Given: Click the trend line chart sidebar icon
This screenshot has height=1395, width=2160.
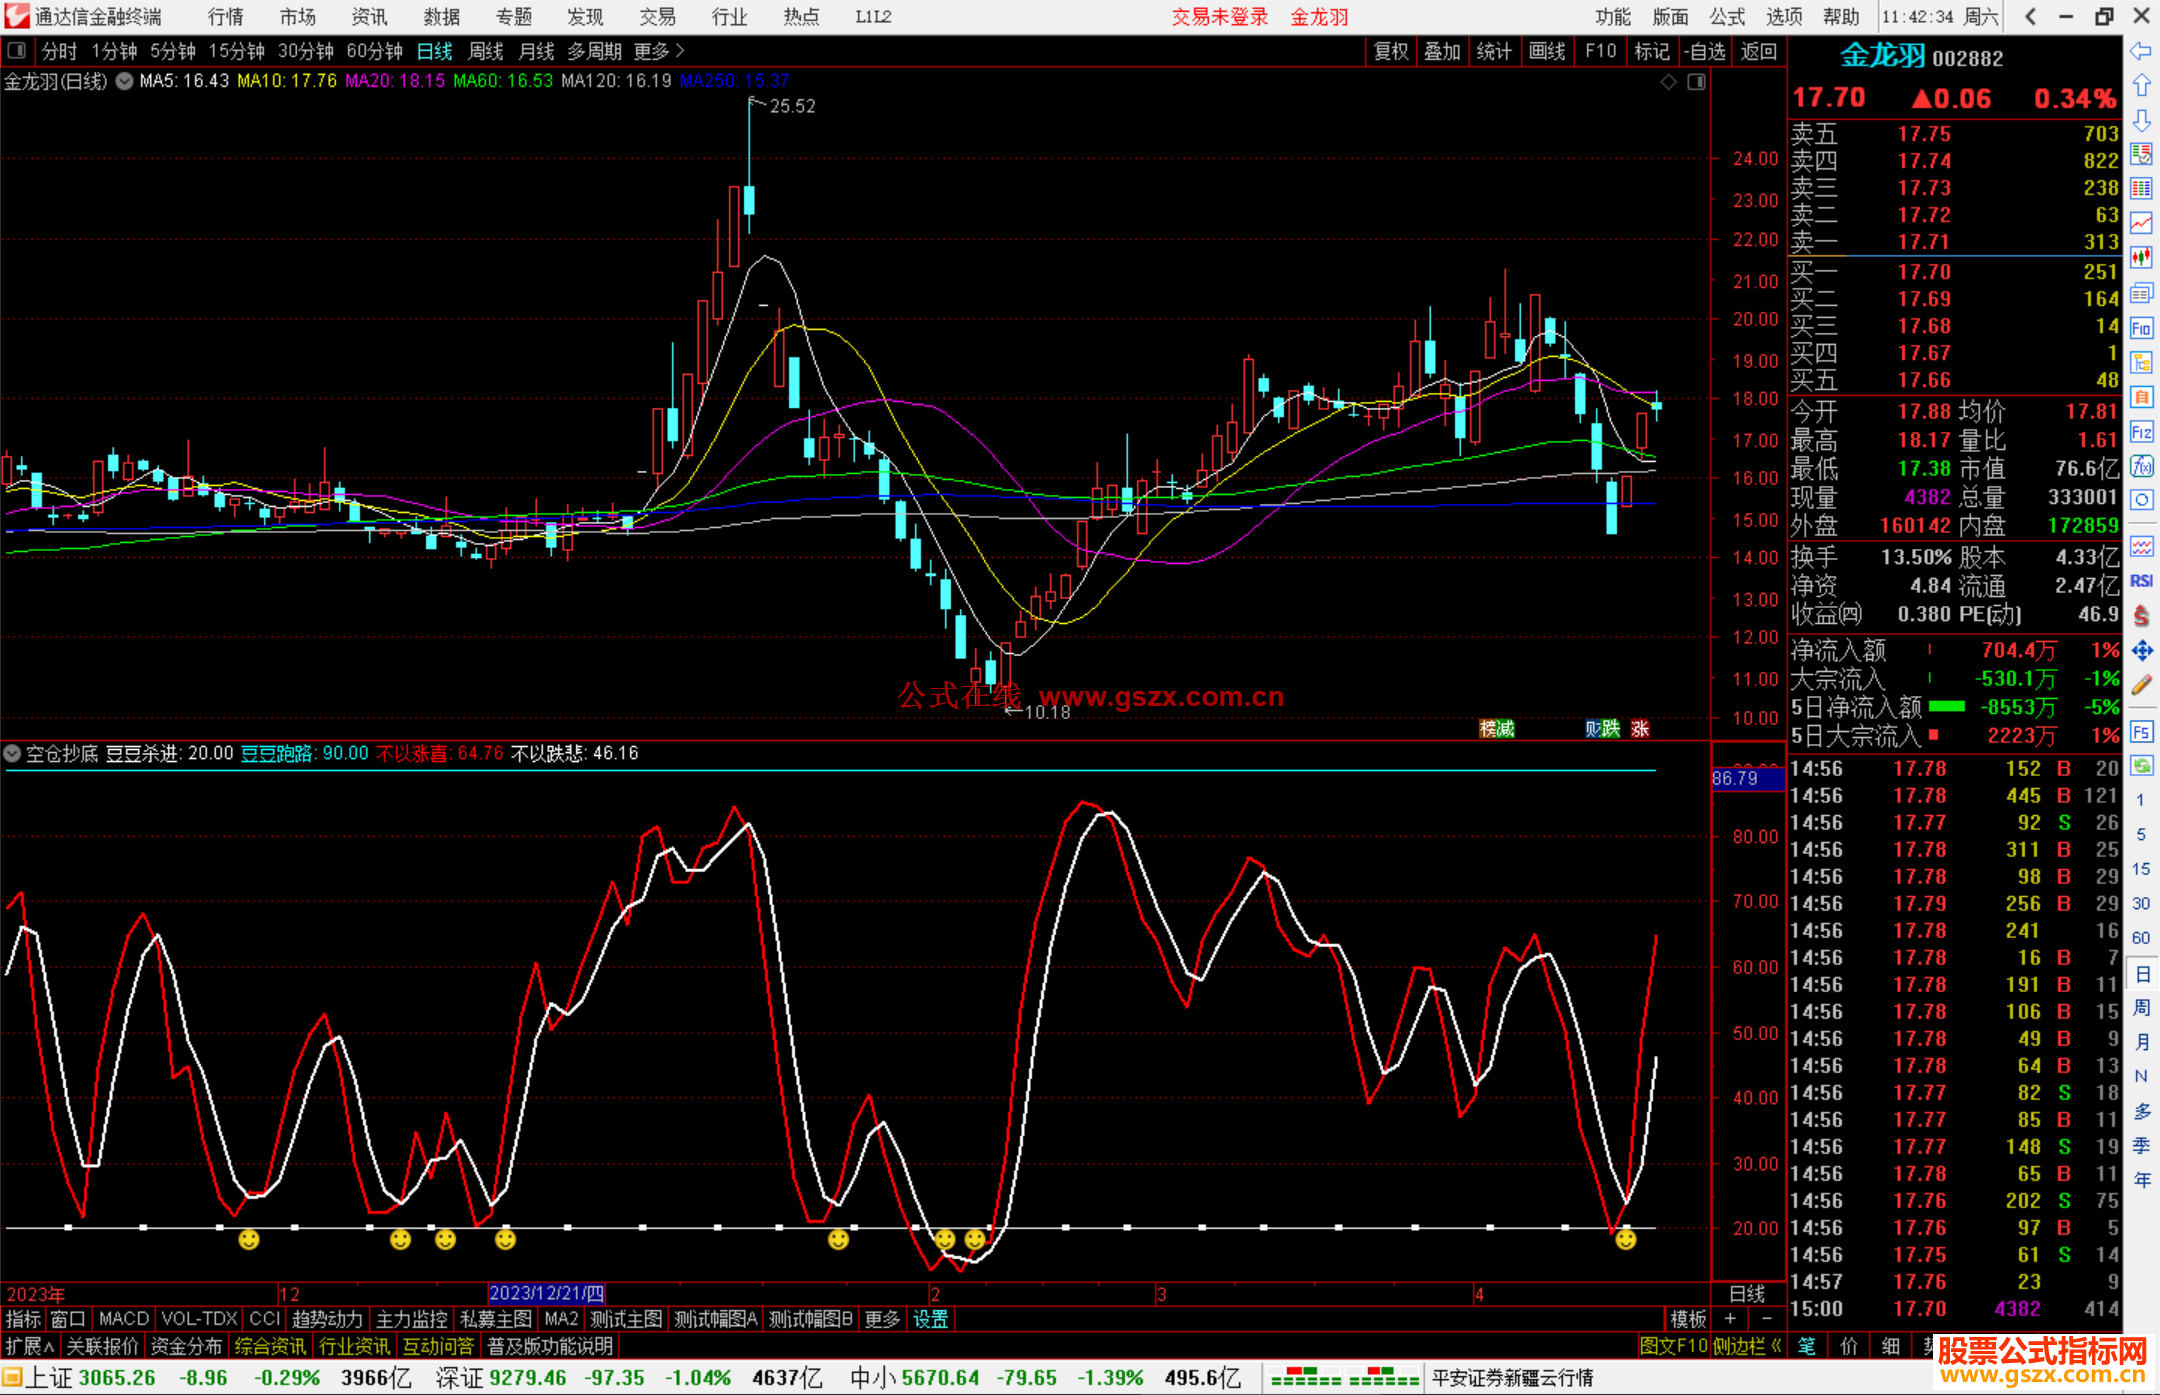Looking at the screenshot, I should coord(2141,223).
